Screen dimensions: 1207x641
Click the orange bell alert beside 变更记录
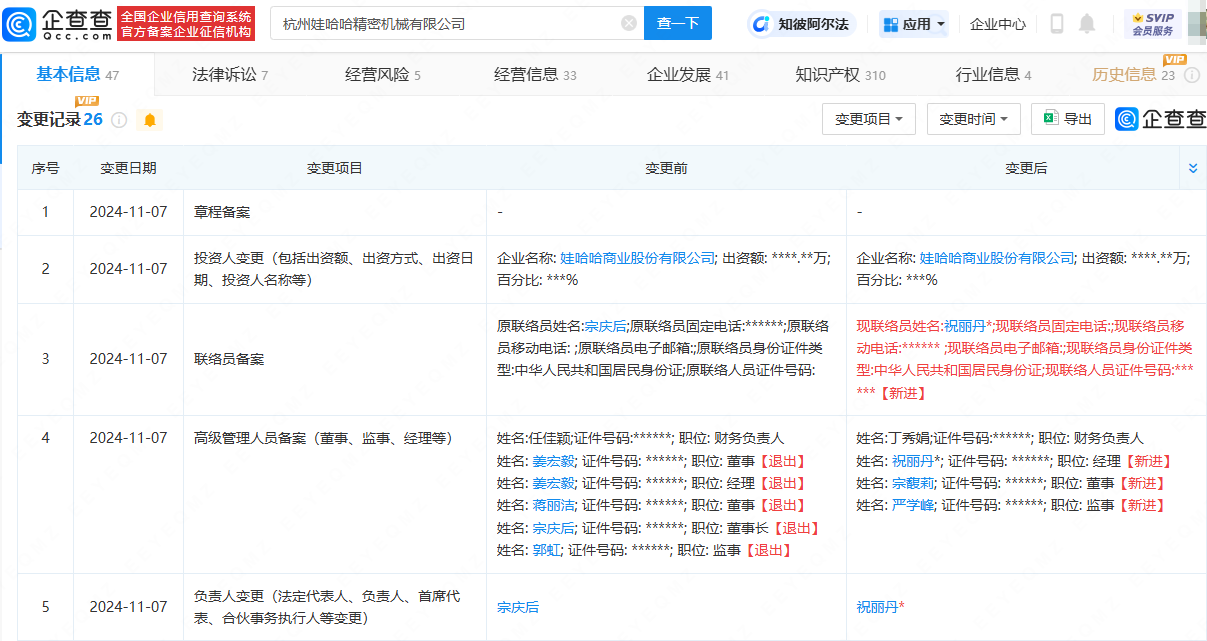[x=150, y=120]
